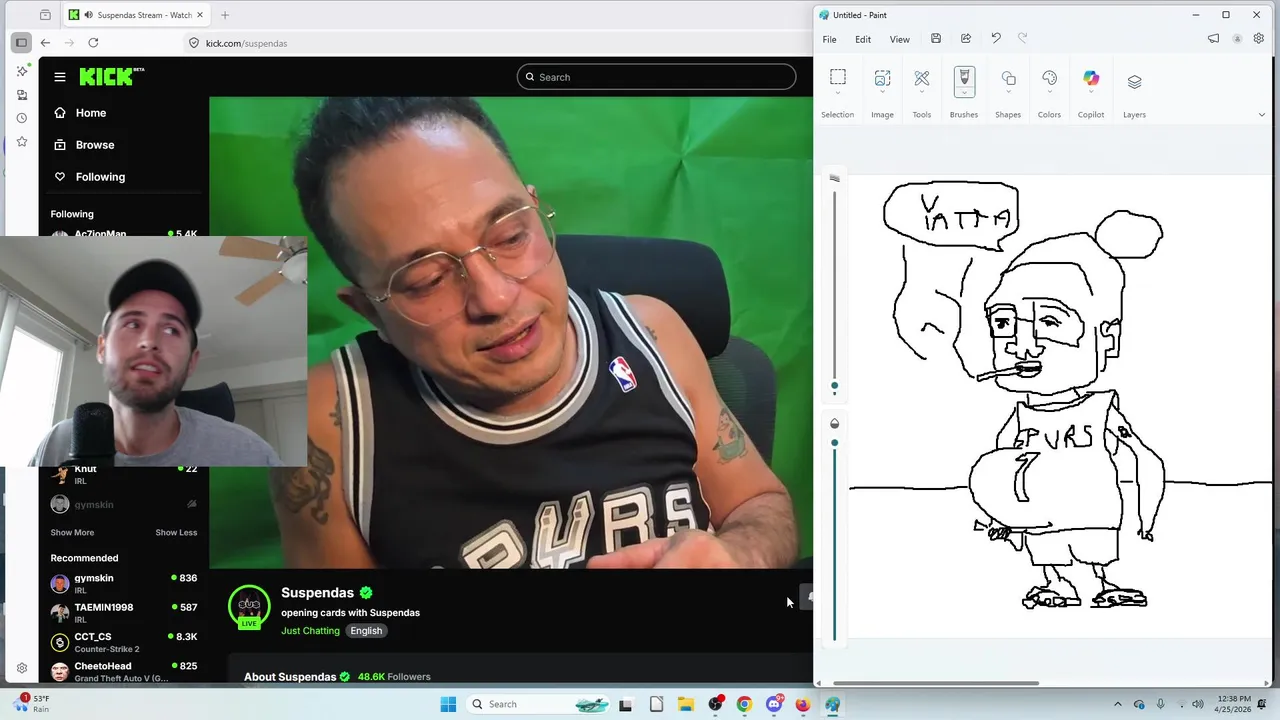This screenshot has width=1280, height=720.
Task: Open the Tools group in Paint
Action: (922, 78)
